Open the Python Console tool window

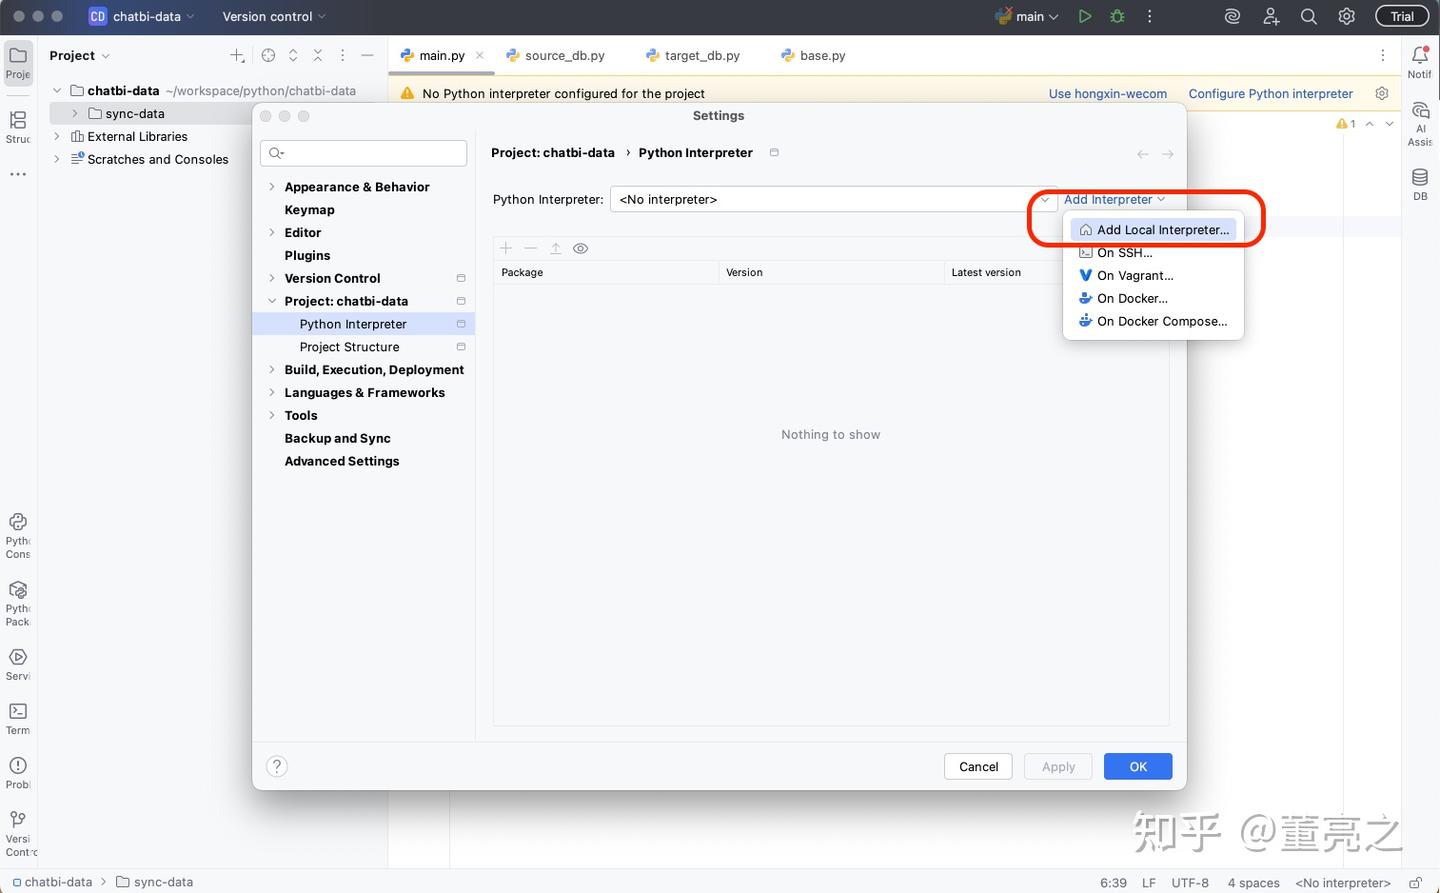tap(18, 535)
